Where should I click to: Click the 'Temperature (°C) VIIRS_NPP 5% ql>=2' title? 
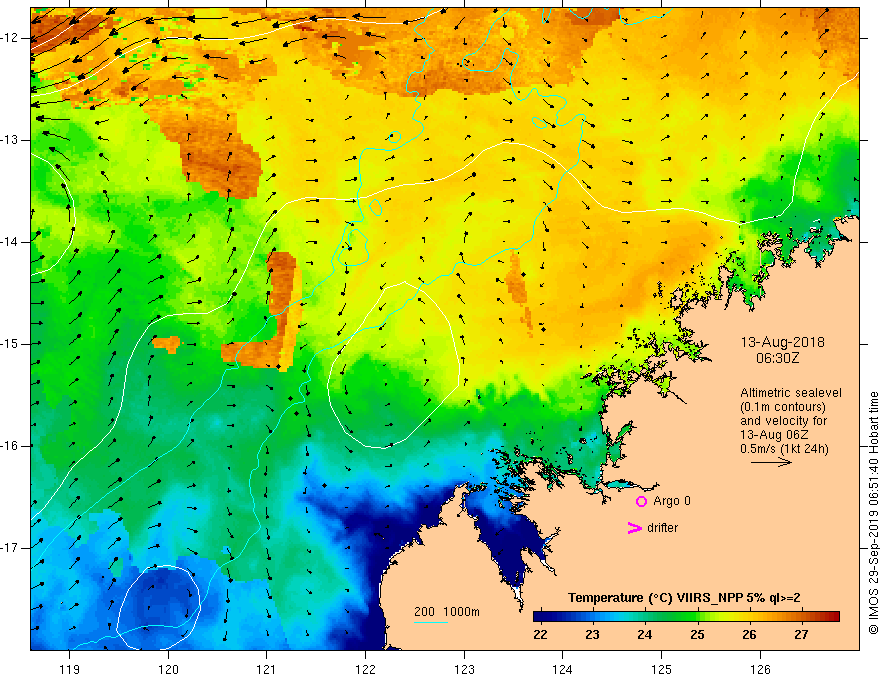click(x=684, y=598)
